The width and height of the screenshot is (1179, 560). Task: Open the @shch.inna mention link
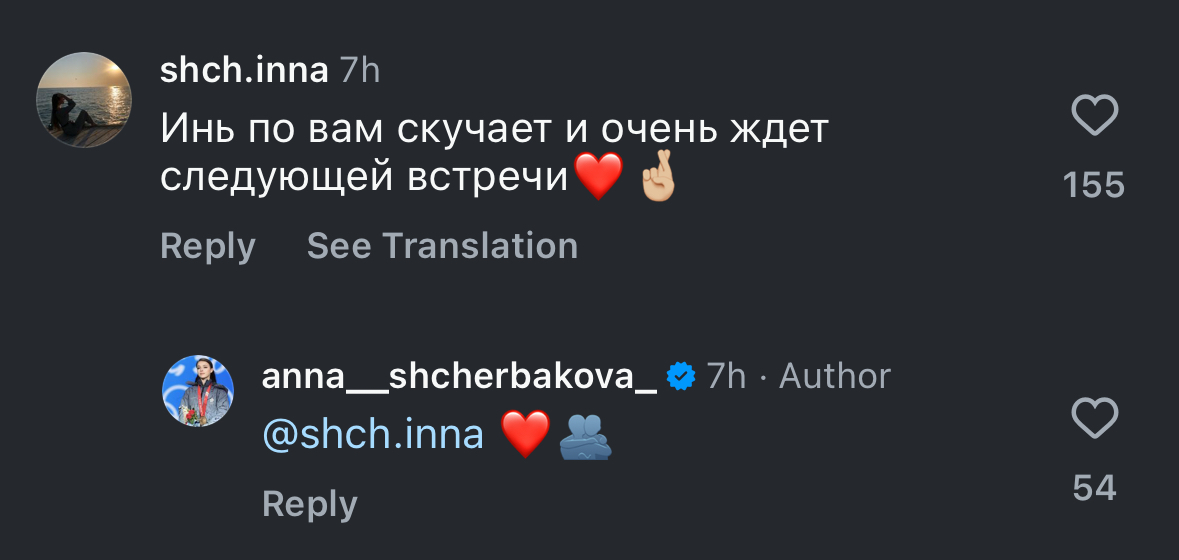pyautogui.click(x=373, y=435)
